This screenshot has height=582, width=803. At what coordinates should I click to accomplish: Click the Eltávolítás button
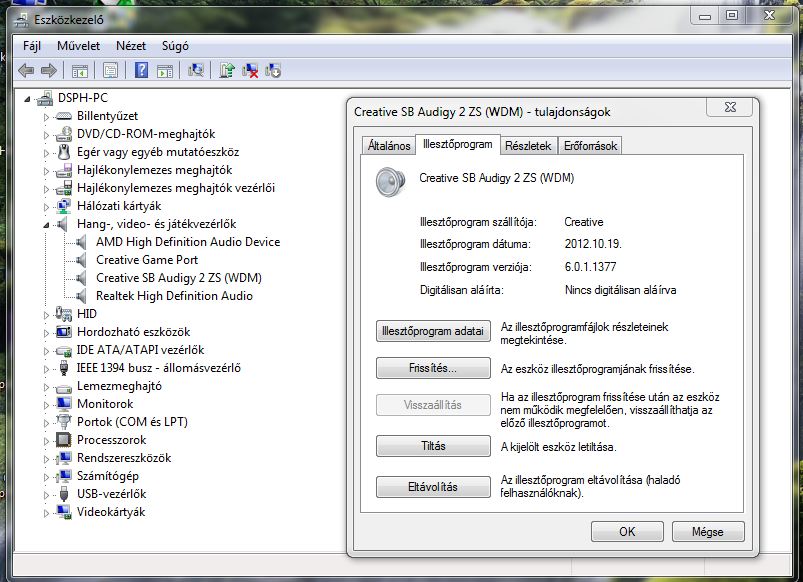[433, 487]
